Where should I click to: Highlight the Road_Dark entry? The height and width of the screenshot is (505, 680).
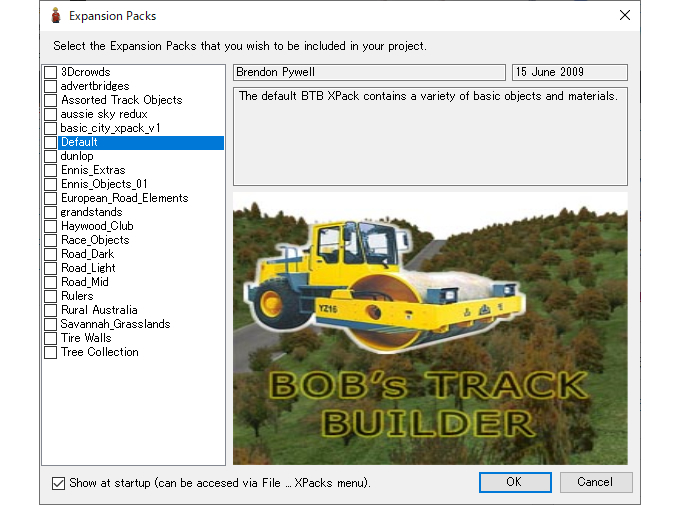click(87, 254)
